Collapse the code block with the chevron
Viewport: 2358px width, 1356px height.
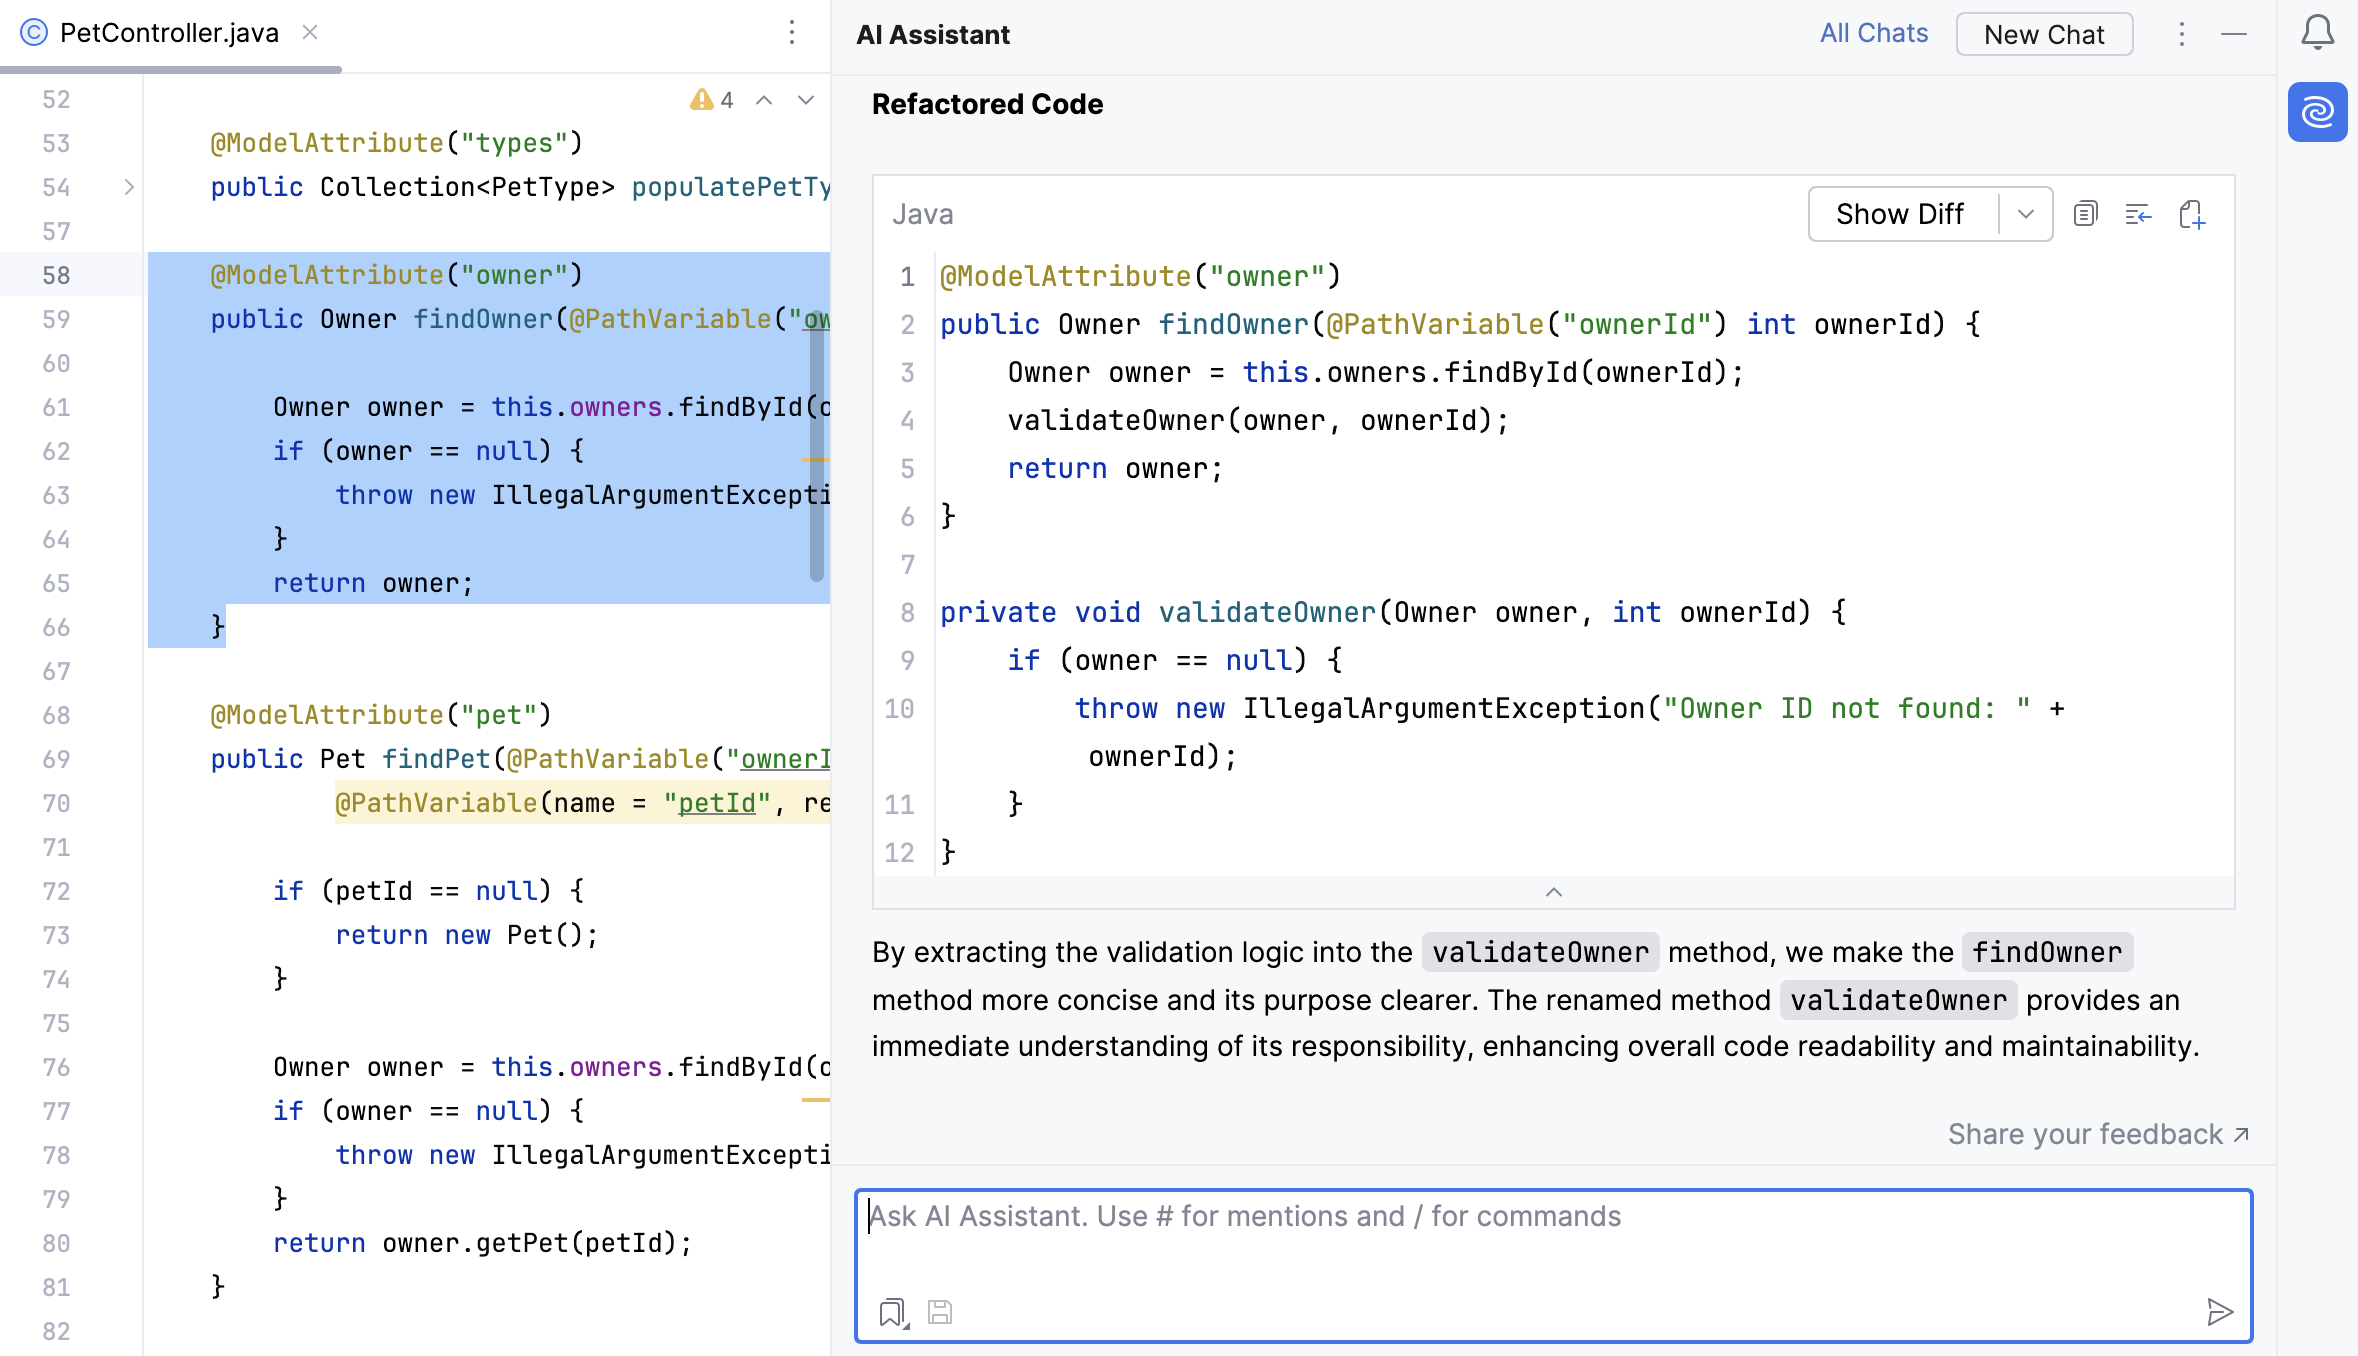pos(1552,891)
